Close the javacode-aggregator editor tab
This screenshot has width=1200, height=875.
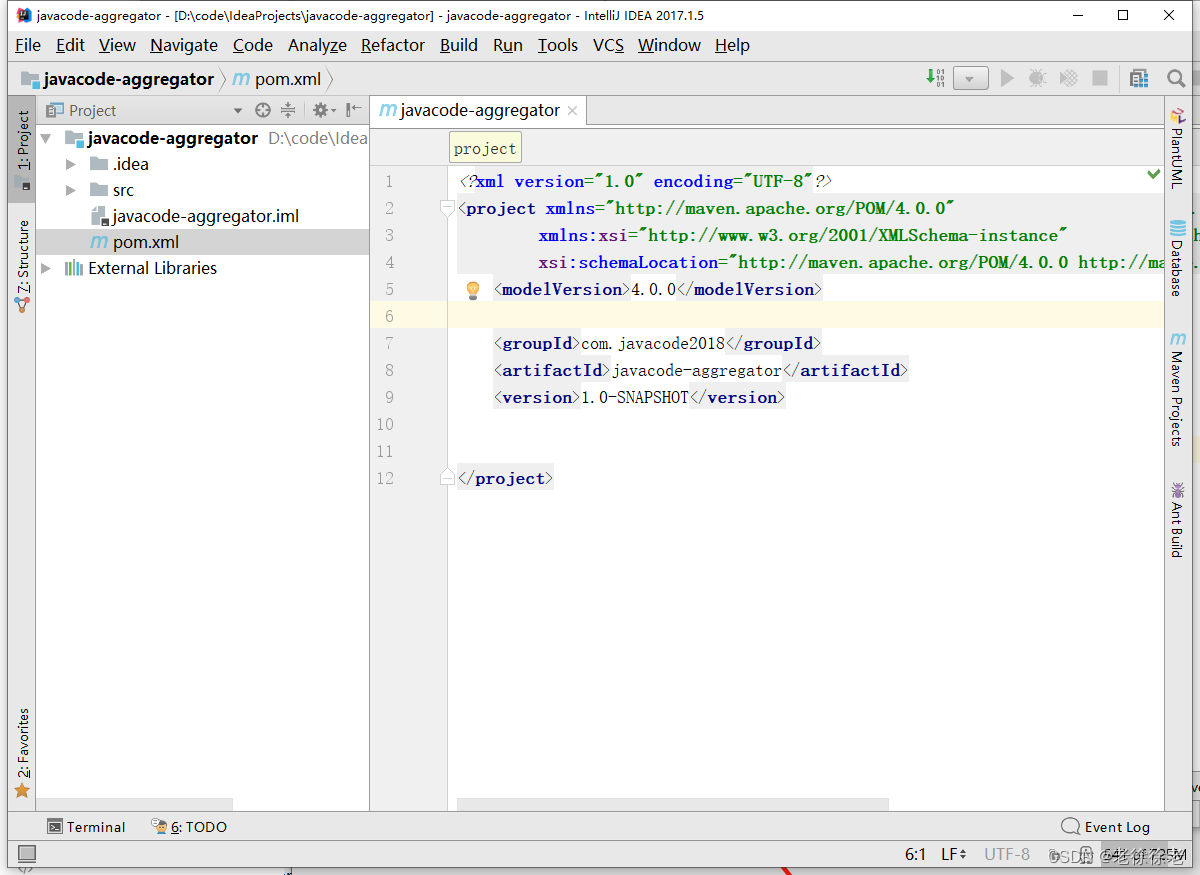pyautogui.click(x=572, y=111)
